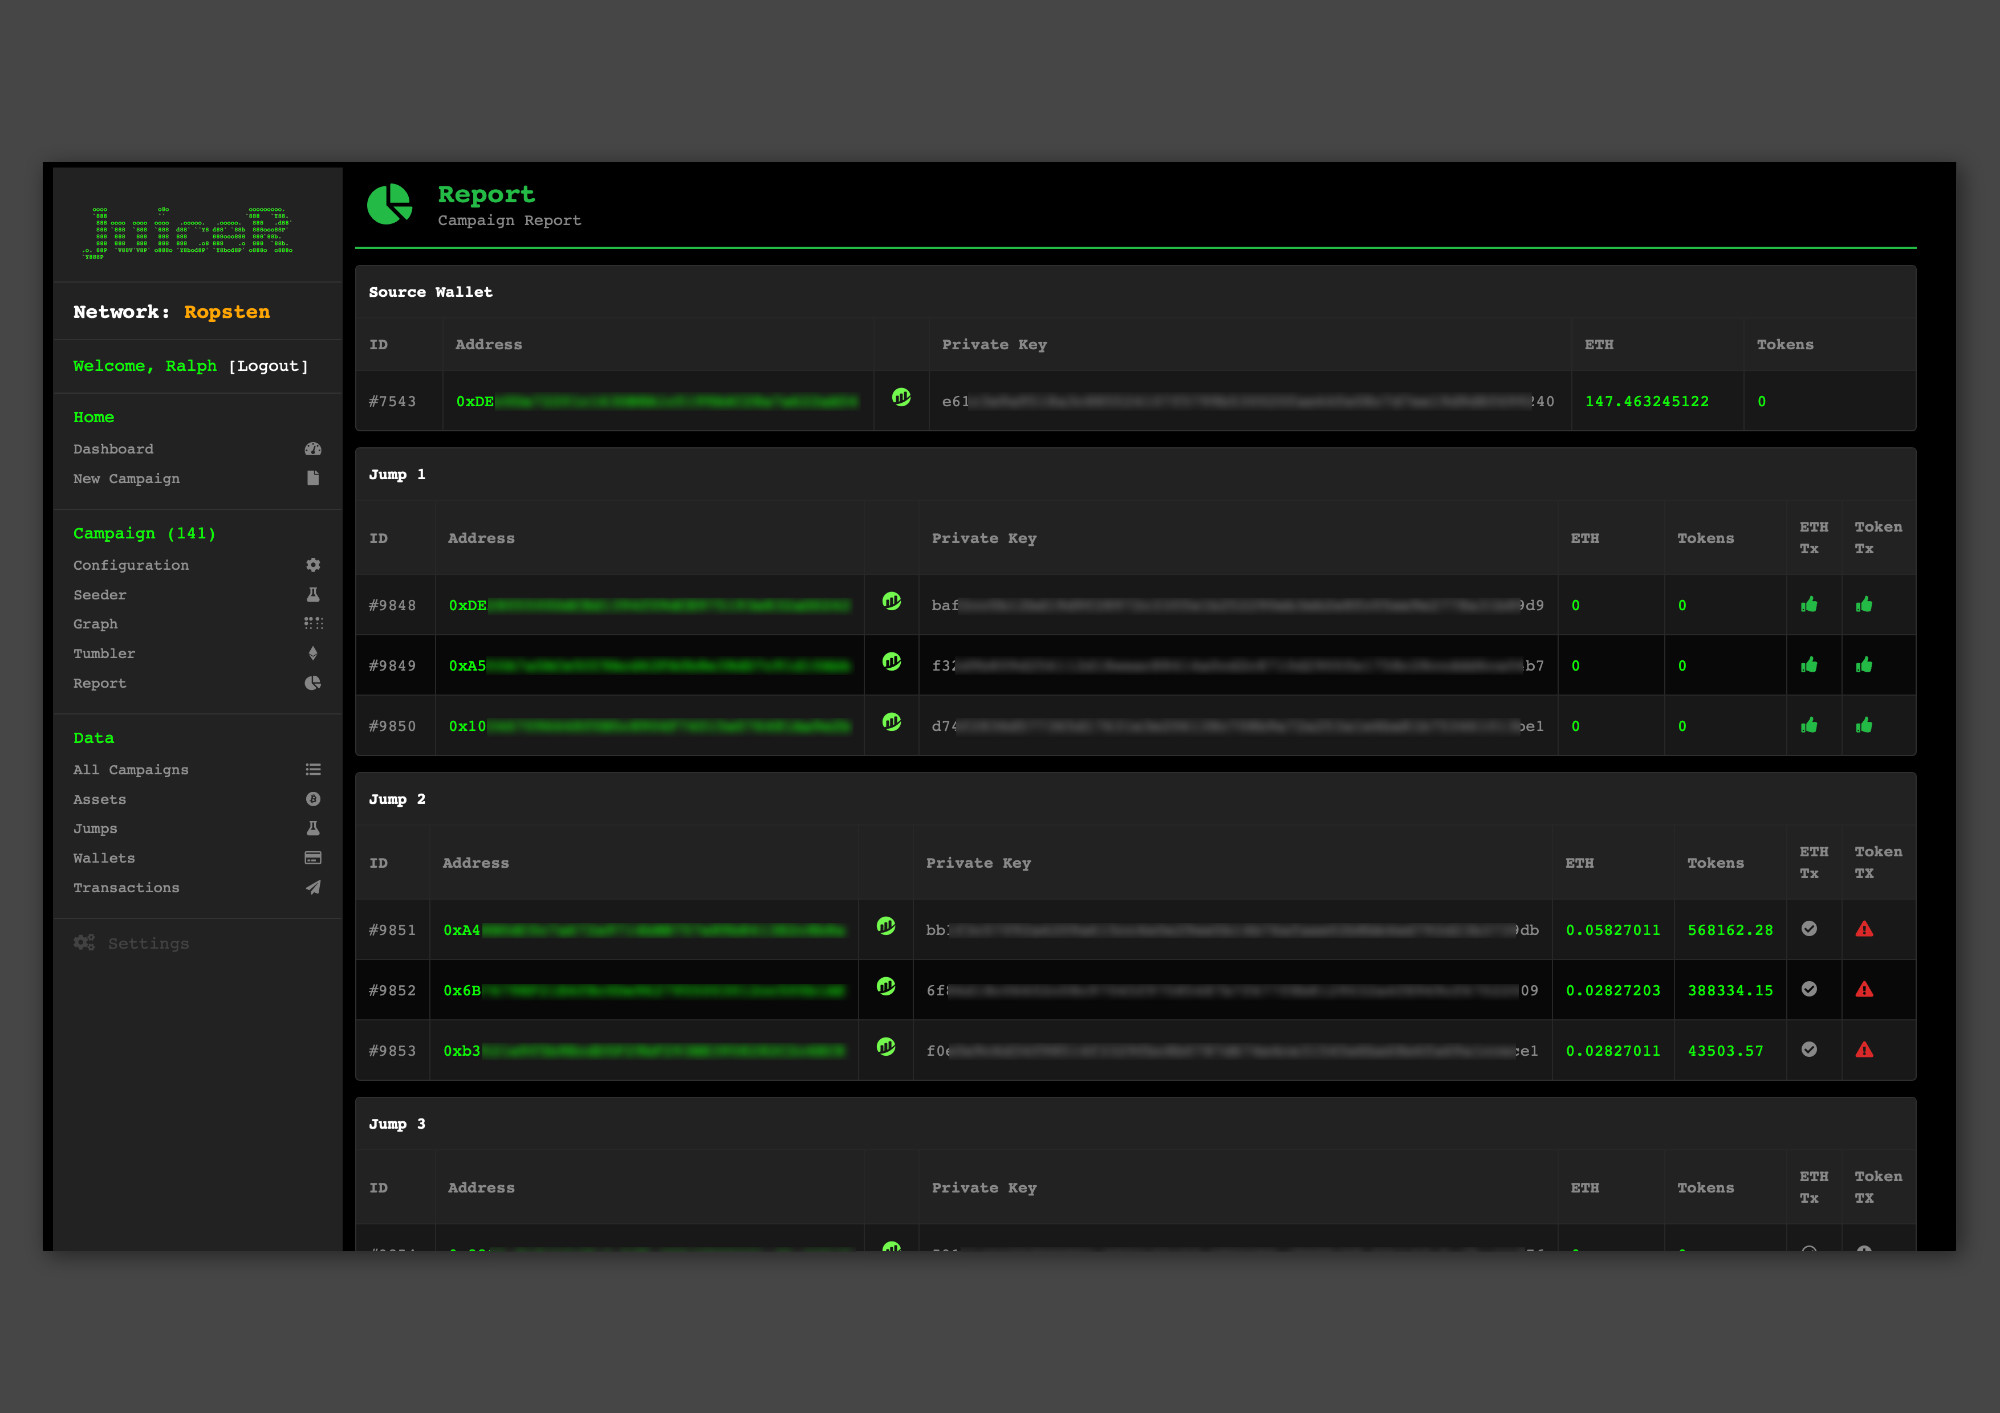Select the ETH balance 147.463245122

[x=1647, y=402]
